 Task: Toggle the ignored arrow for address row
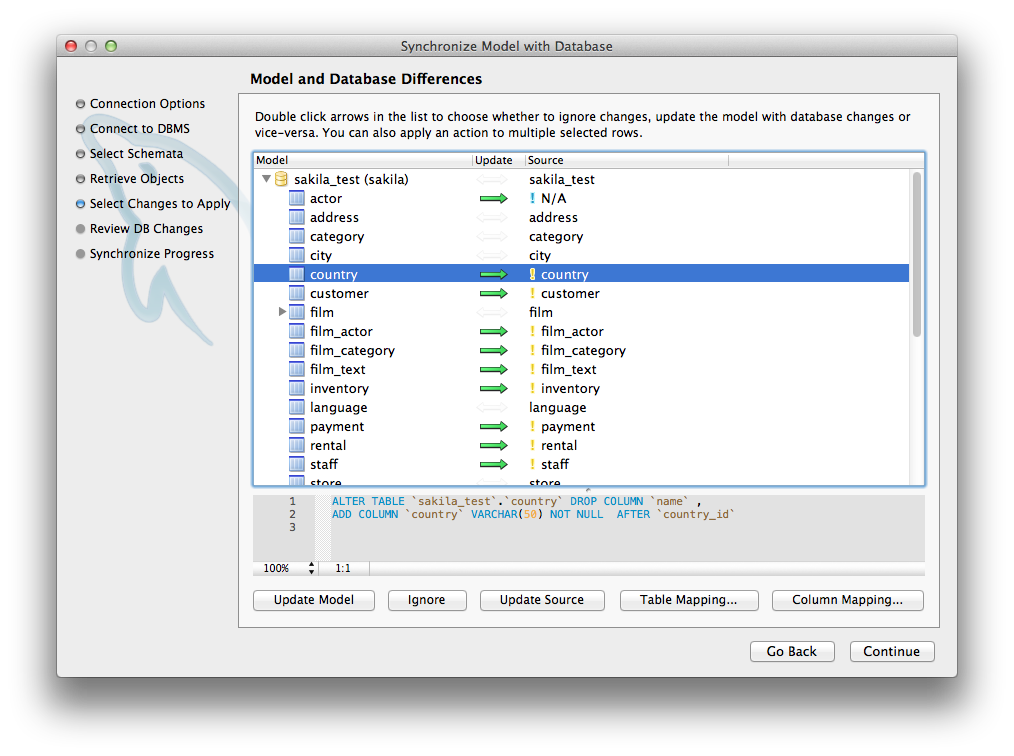pyautogui.click(x=493, y=218)
